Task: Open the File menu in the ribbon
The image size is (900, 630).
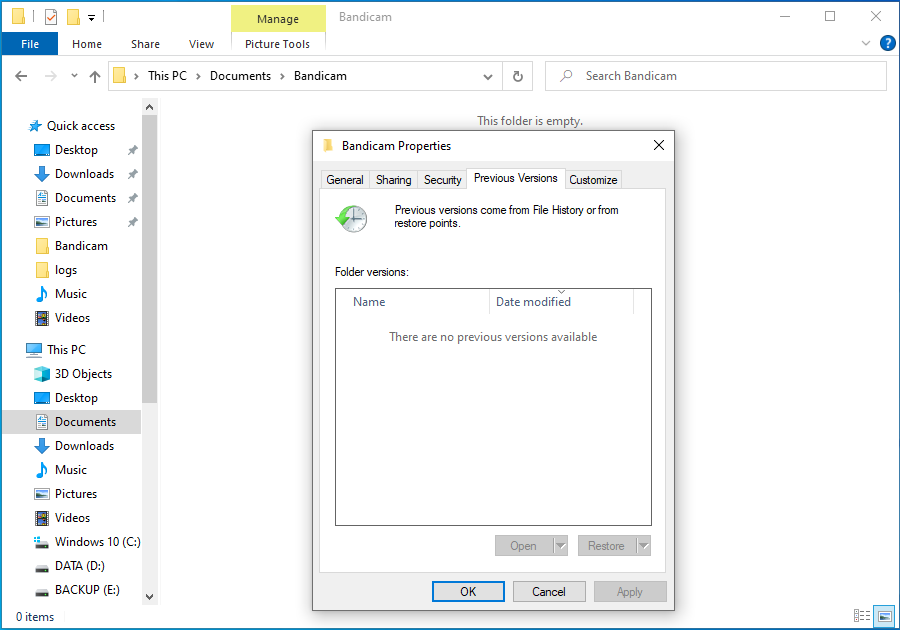Action: click(30, 44)
